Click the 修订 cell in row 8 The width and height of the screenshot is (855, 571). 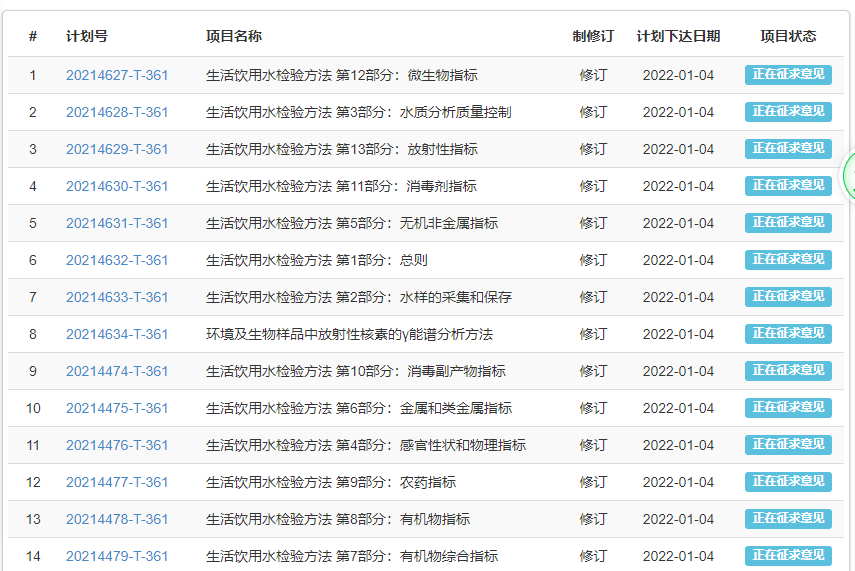tap(593, 334)
